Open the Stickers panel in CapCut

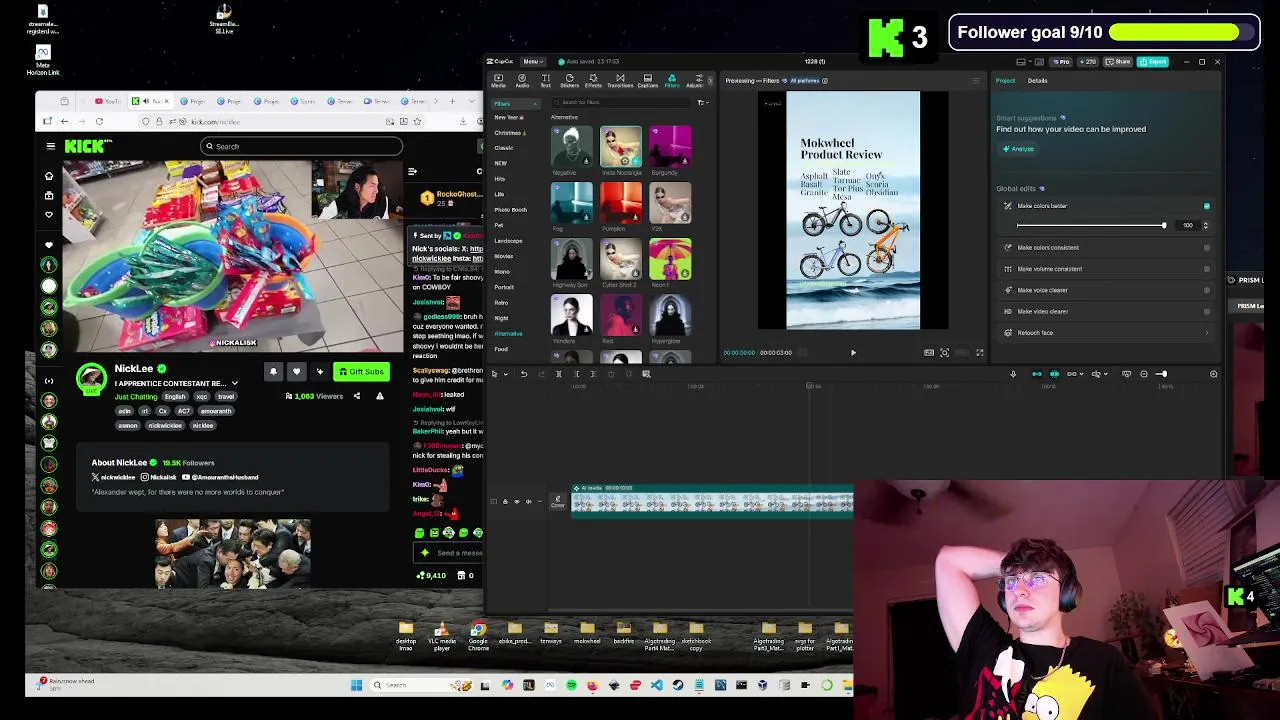tap(569, 80)
